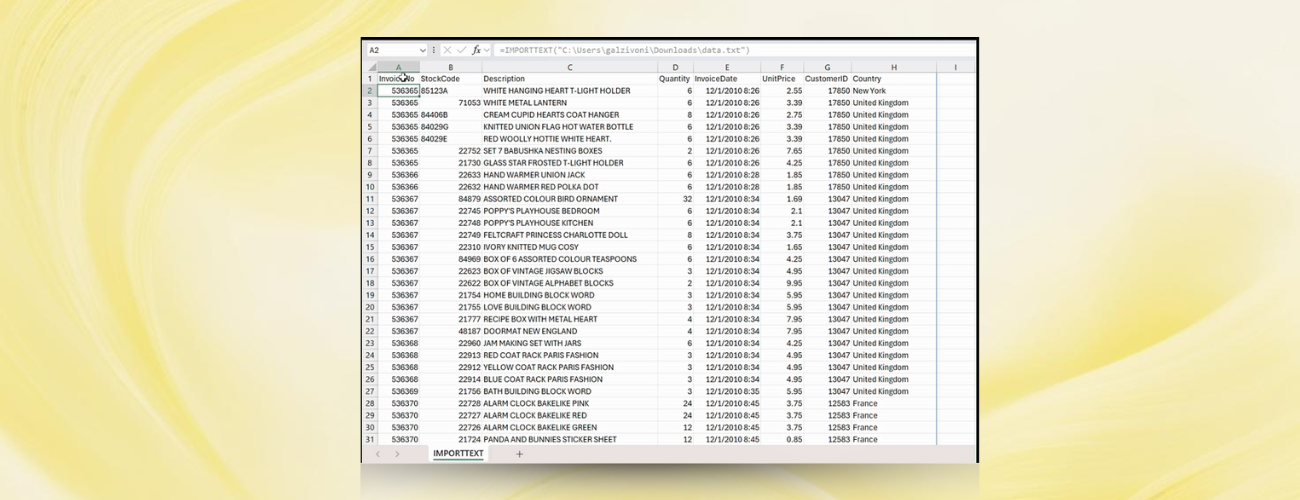Select column C header

click(x=569, y=67)
